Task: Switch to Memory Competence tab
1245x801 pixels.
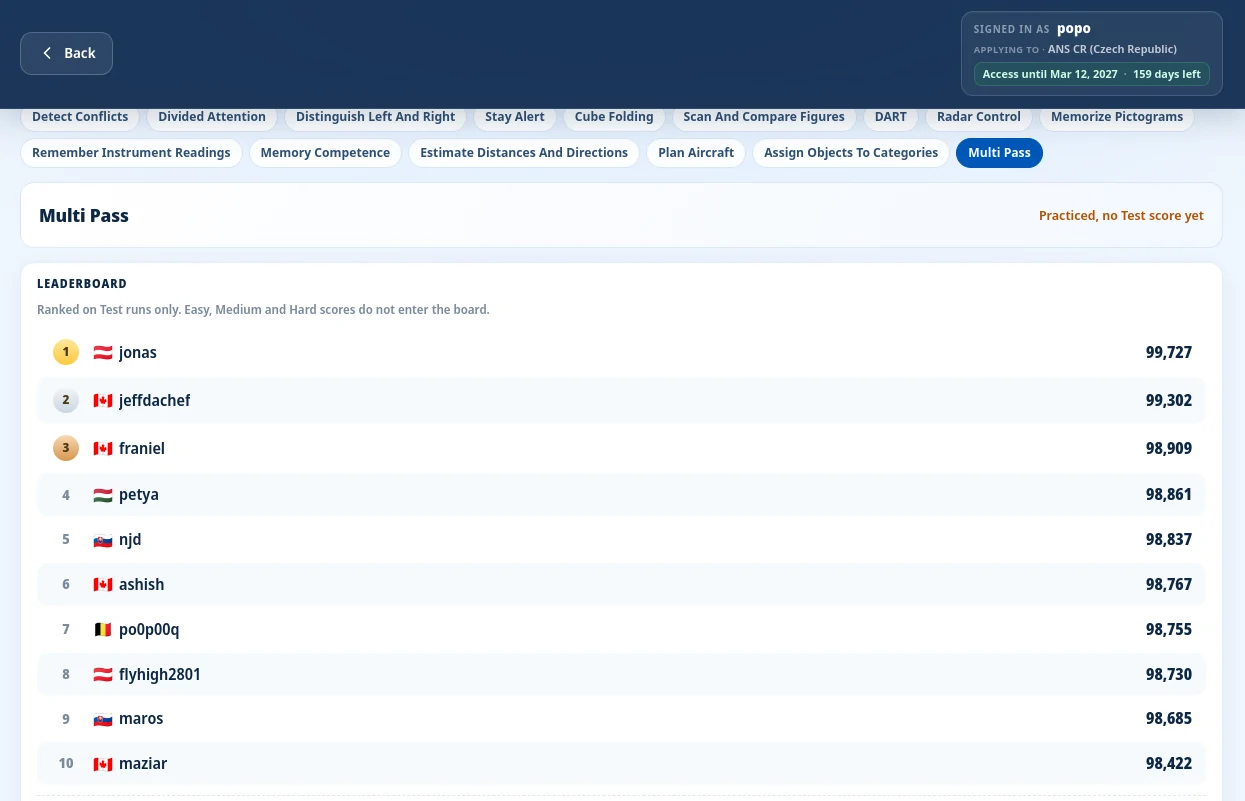Action: tap(325, 153)
